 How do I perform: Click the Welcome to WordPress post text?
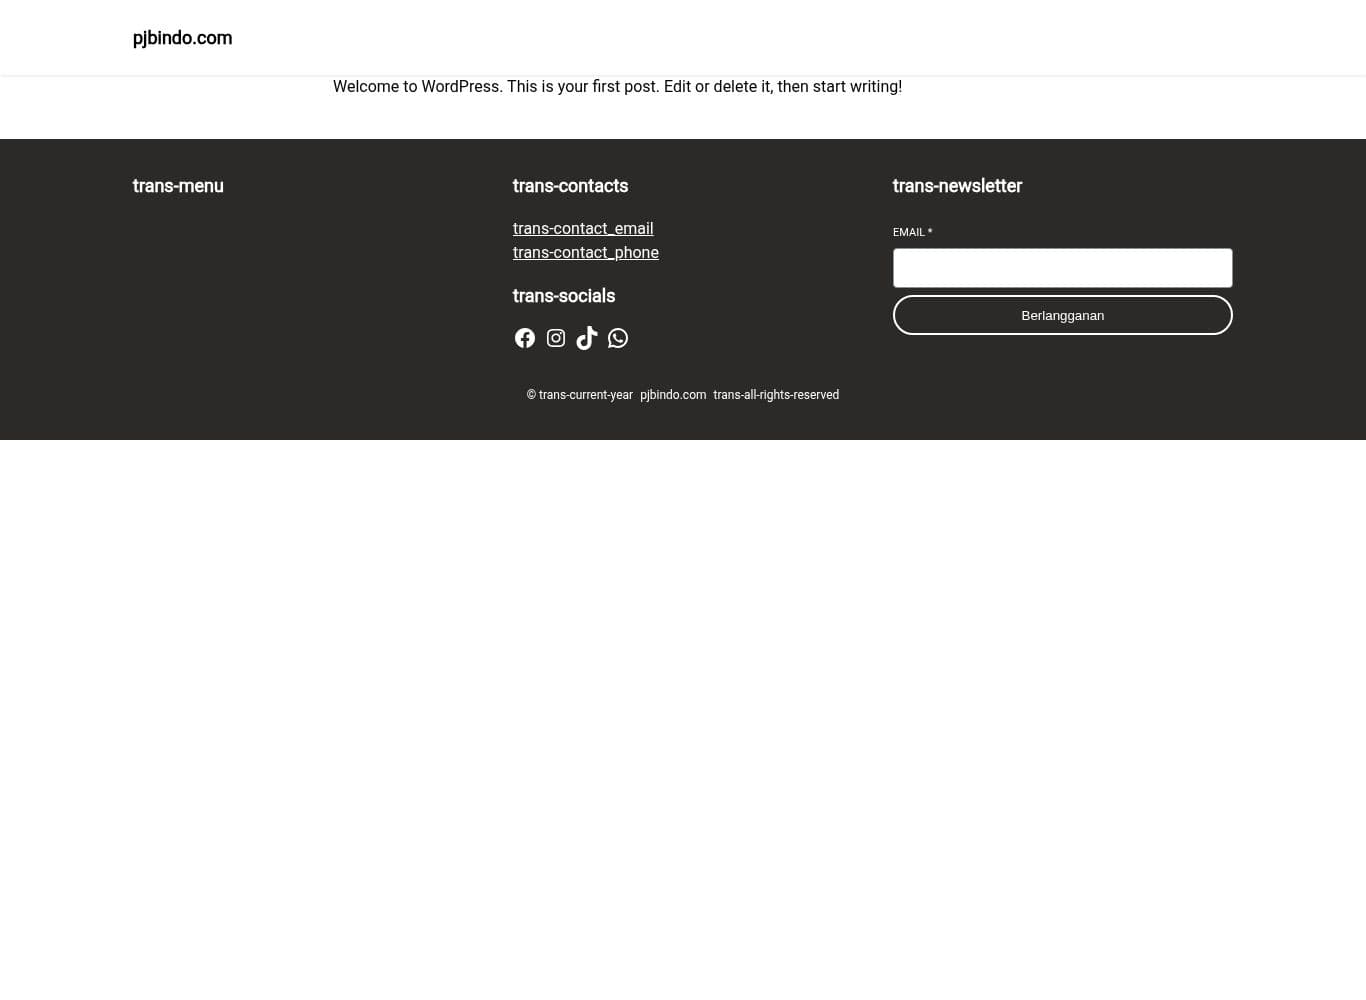(617, 87)
